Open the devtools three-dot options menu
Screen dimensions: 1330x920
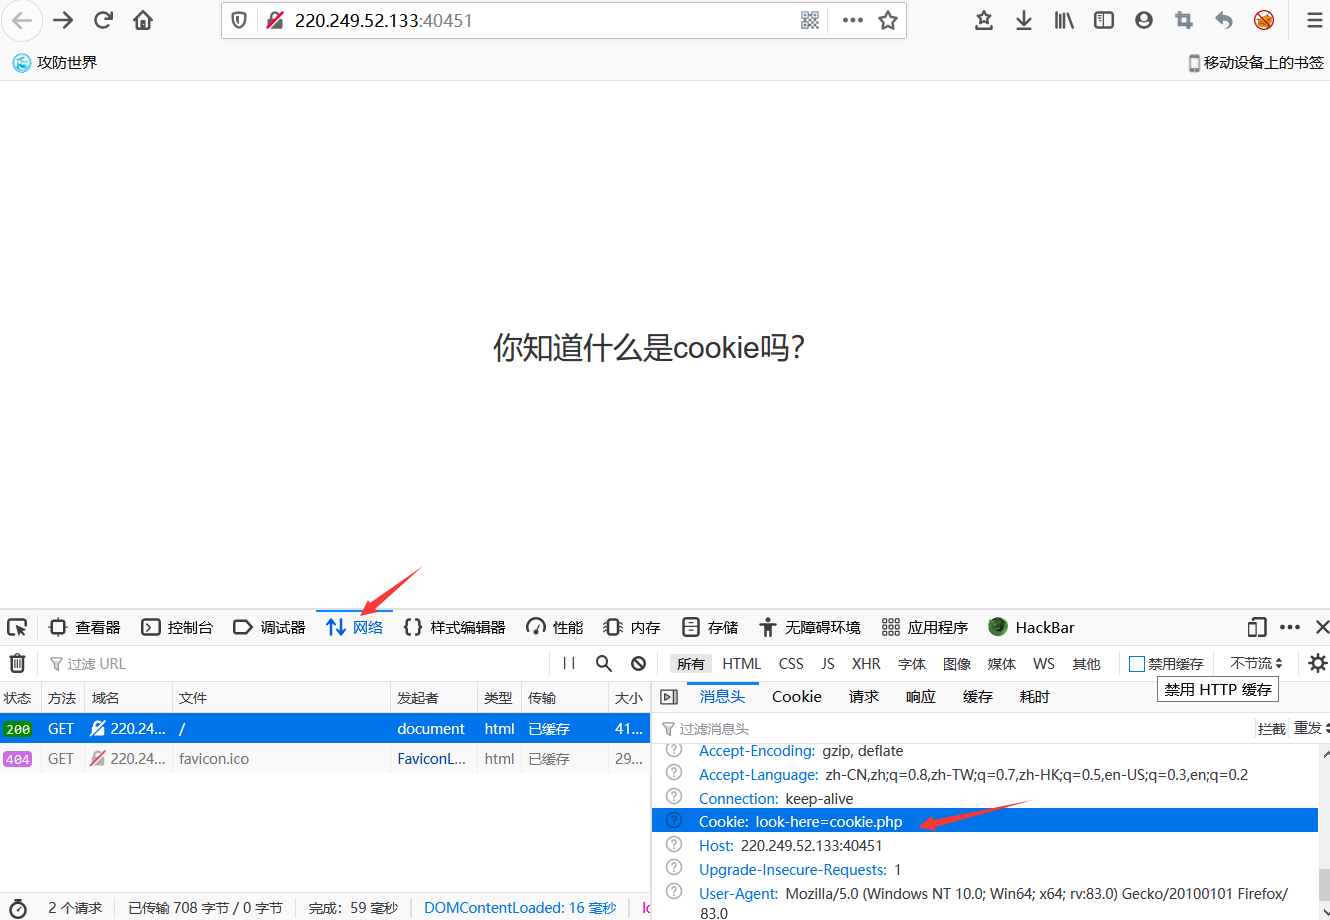pos(1290,627)
